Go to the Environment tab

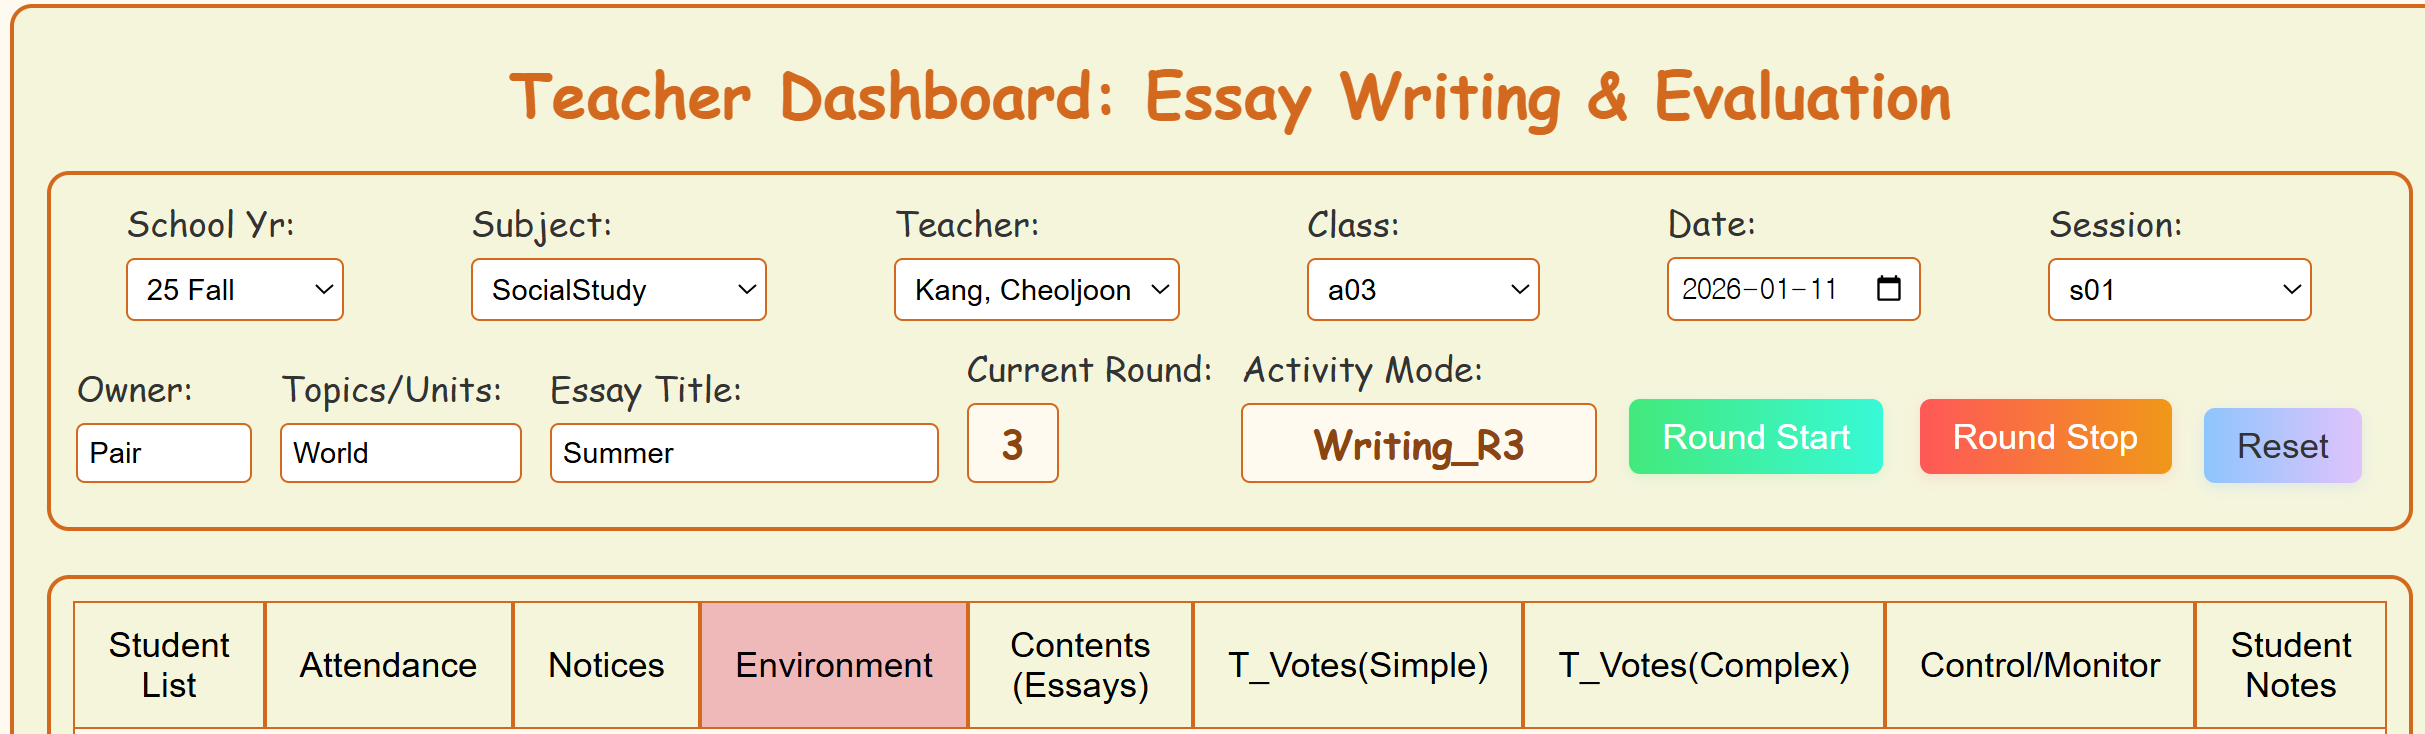[834, 665]
